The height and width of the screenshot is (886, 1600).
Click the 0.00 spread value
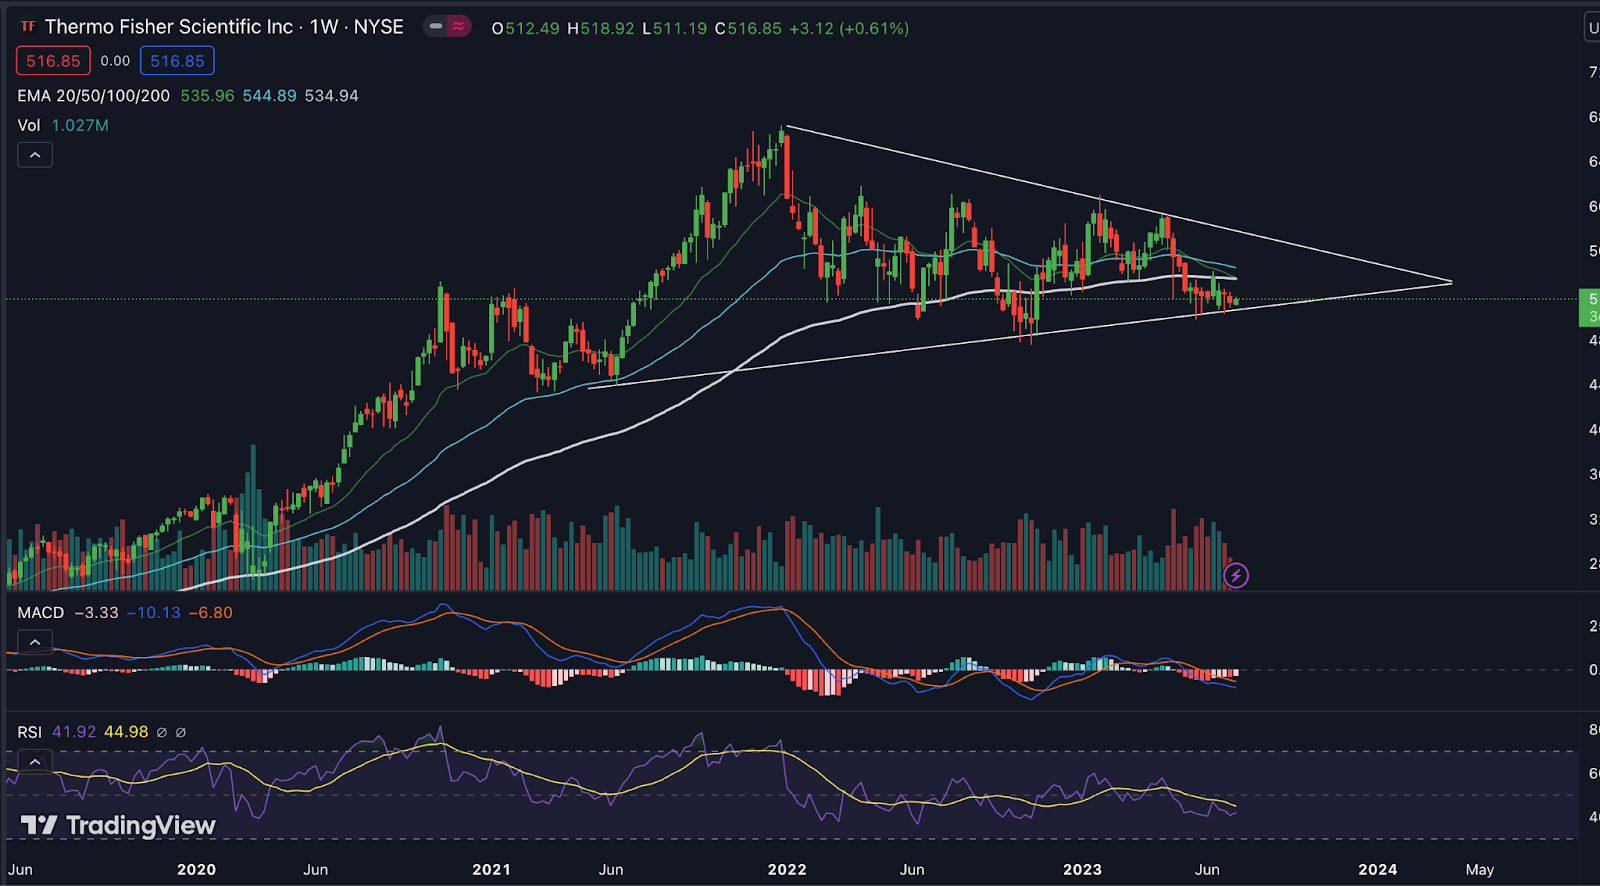click(115, 61)
